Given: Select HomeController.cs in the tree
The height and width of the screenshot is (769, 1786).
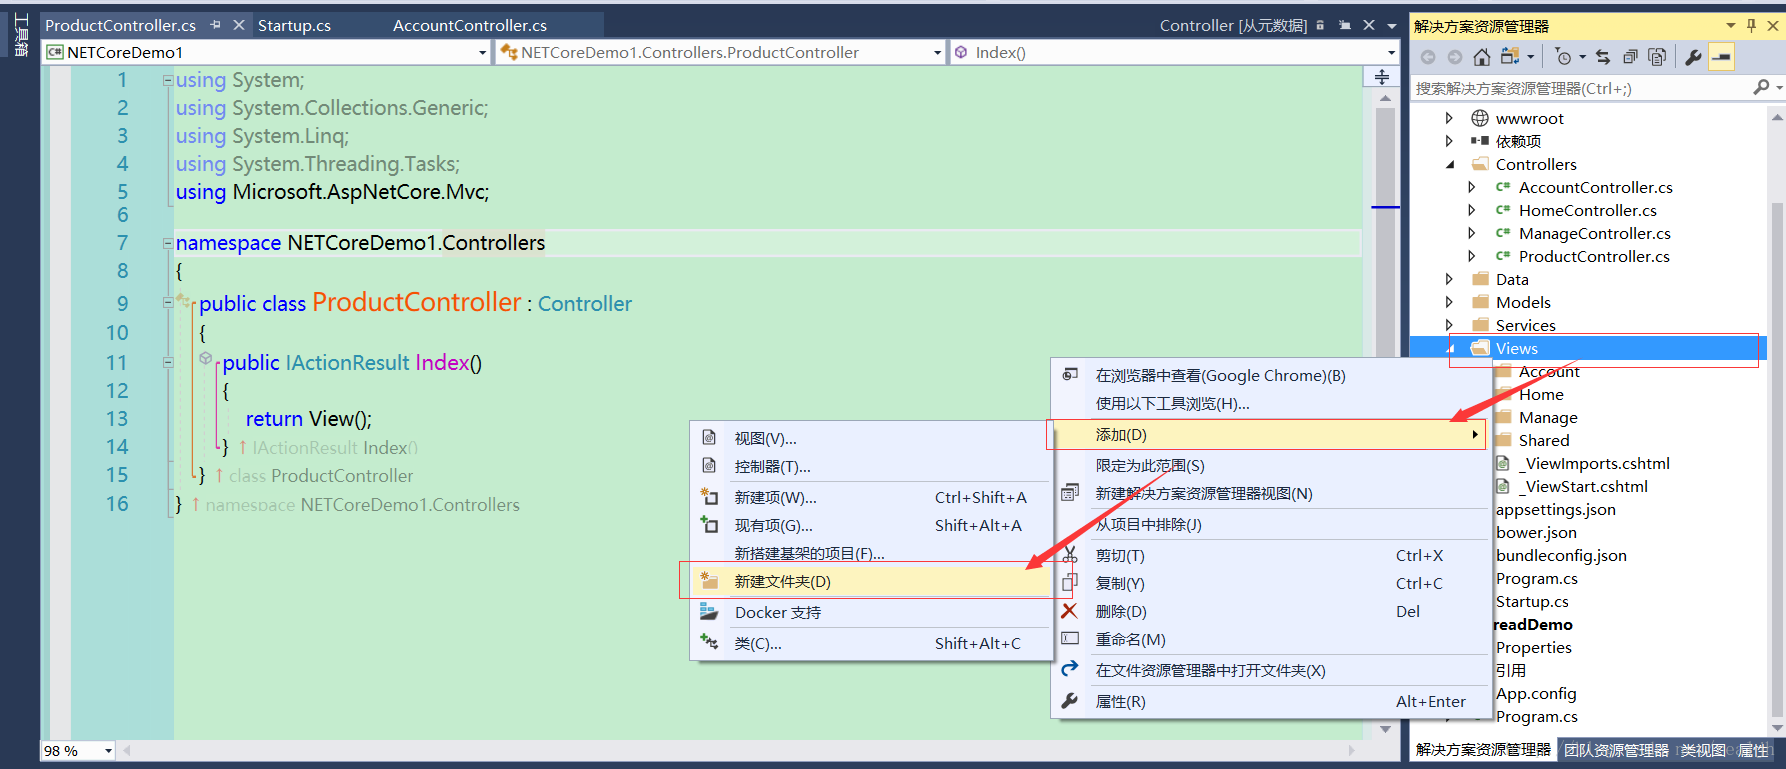Looking at the screenshot, I should [1587, 210].
